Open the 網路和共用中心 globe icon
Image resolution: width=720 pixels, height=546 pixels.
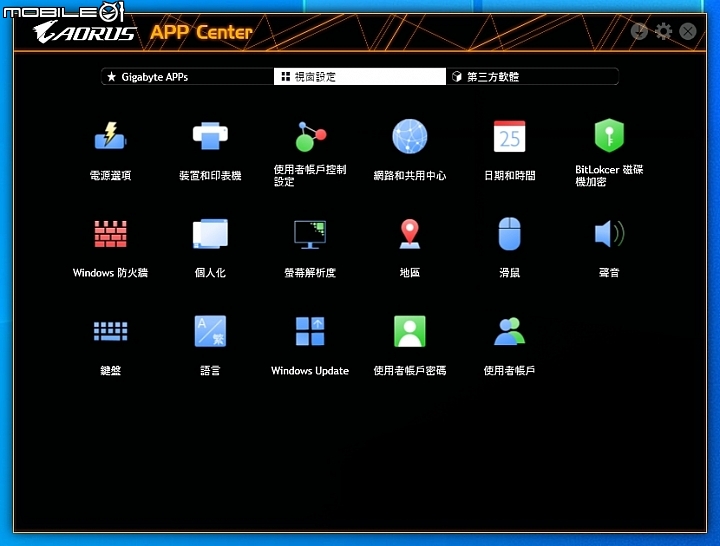coord(410,136)
